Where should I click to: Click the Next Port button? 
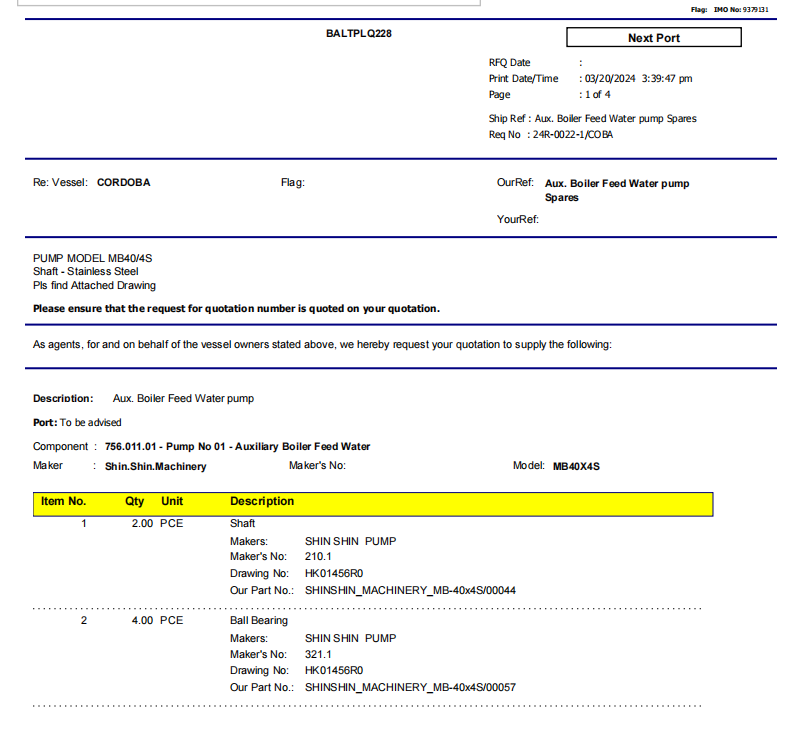click(653, 38)
